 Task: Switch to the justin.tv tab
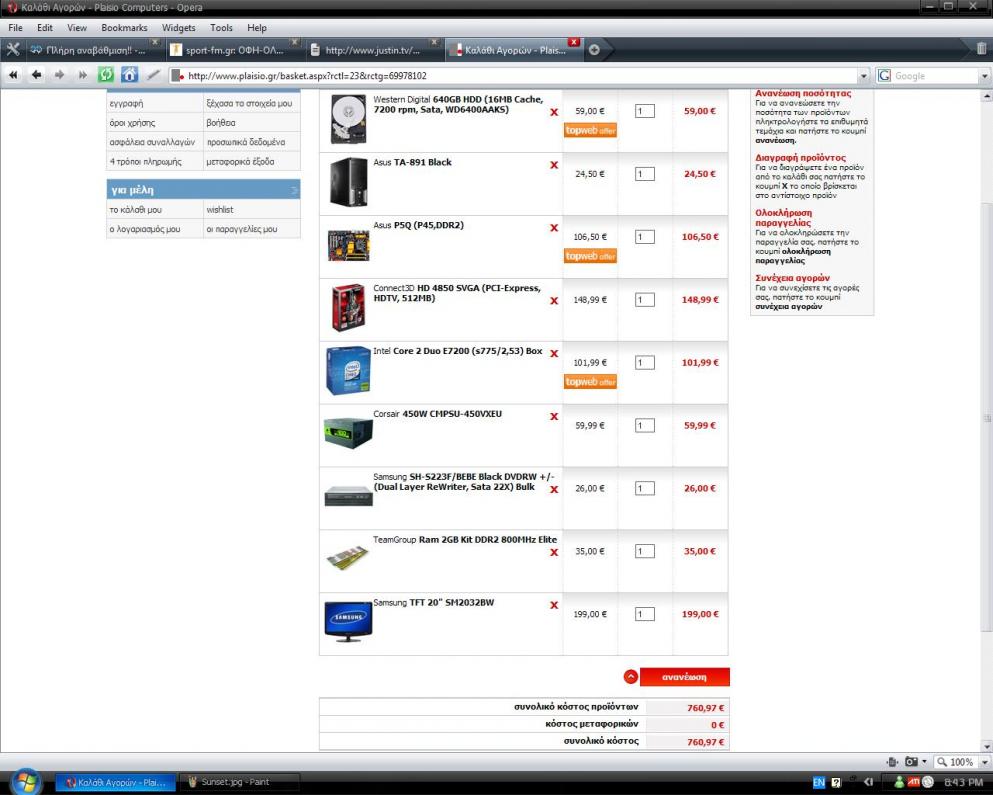click(x=372, y=50)
